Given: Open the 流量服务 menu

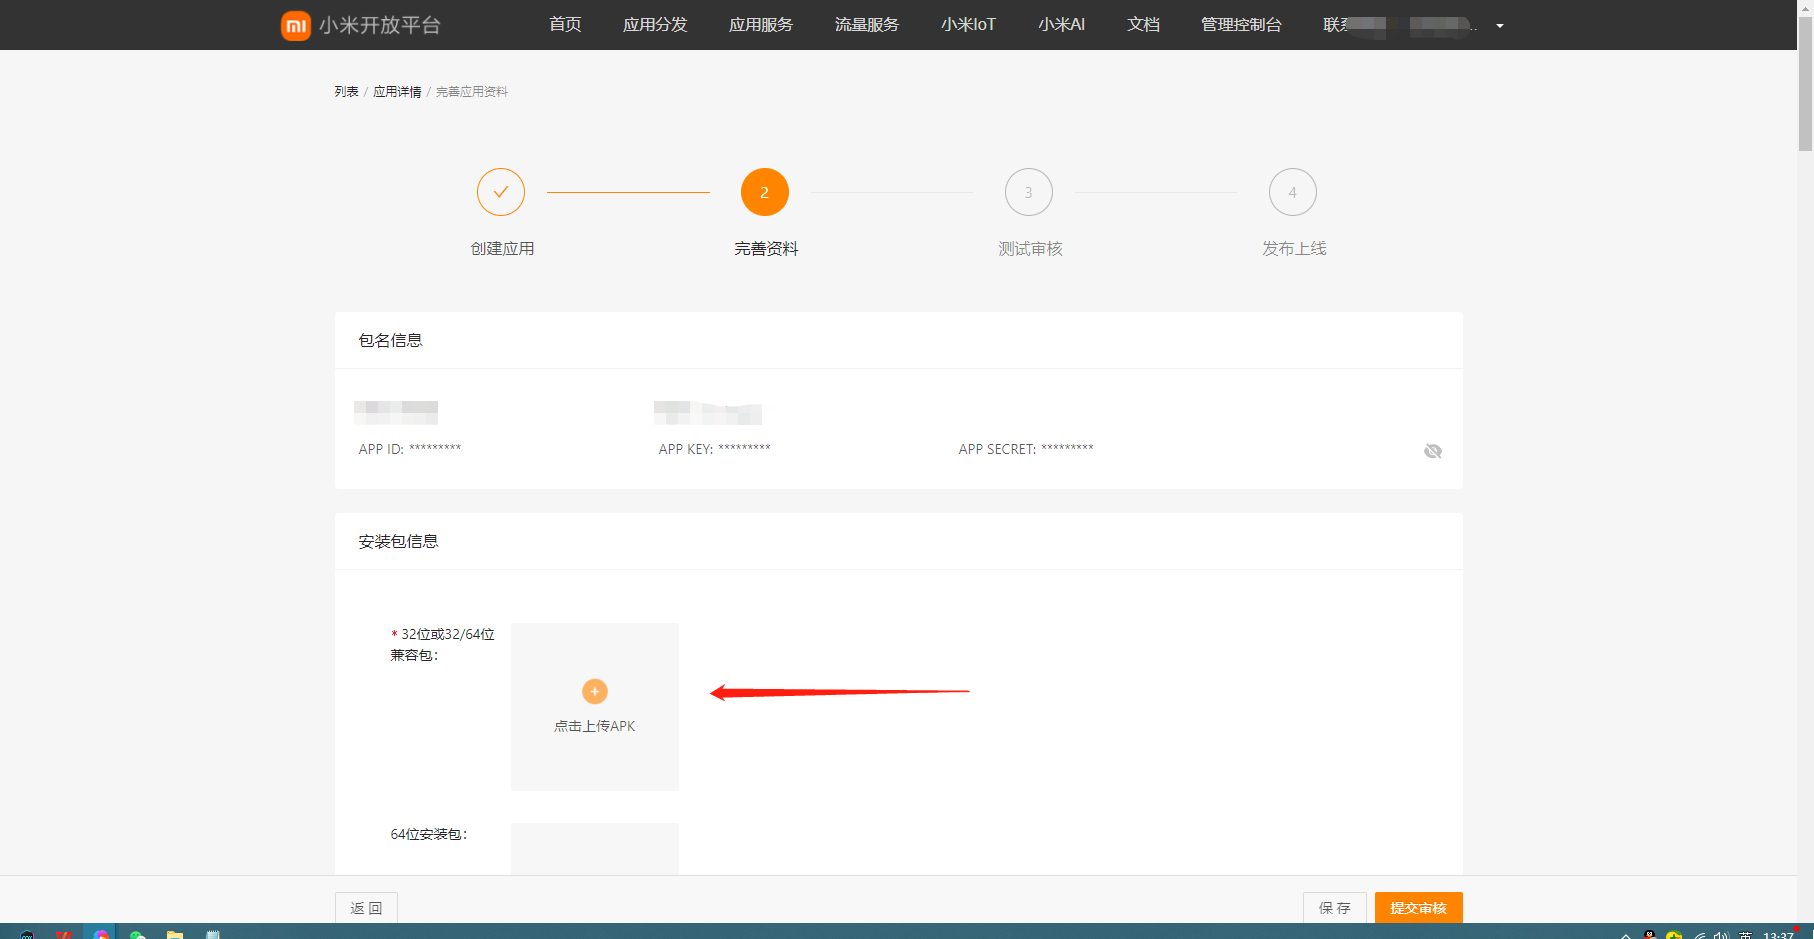Looking at the screenshot, I should point(867,25).
